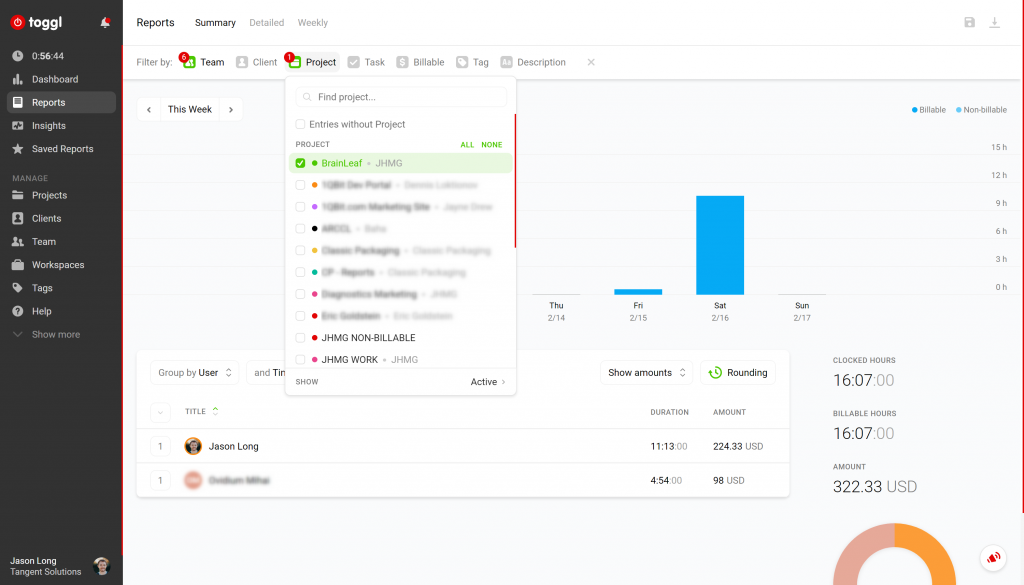Viewport: 1024px width, 585px height.
Task: Check the JHMG NON-BILLABLE project checkbox
Action: 300,338
